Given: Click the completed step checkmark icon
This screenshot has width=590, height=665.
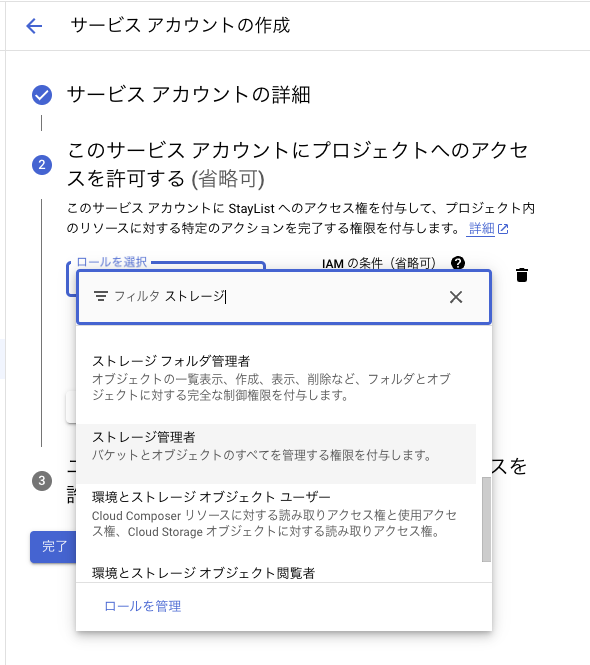Looking at the screenshot, I should (x=42, y=95).
